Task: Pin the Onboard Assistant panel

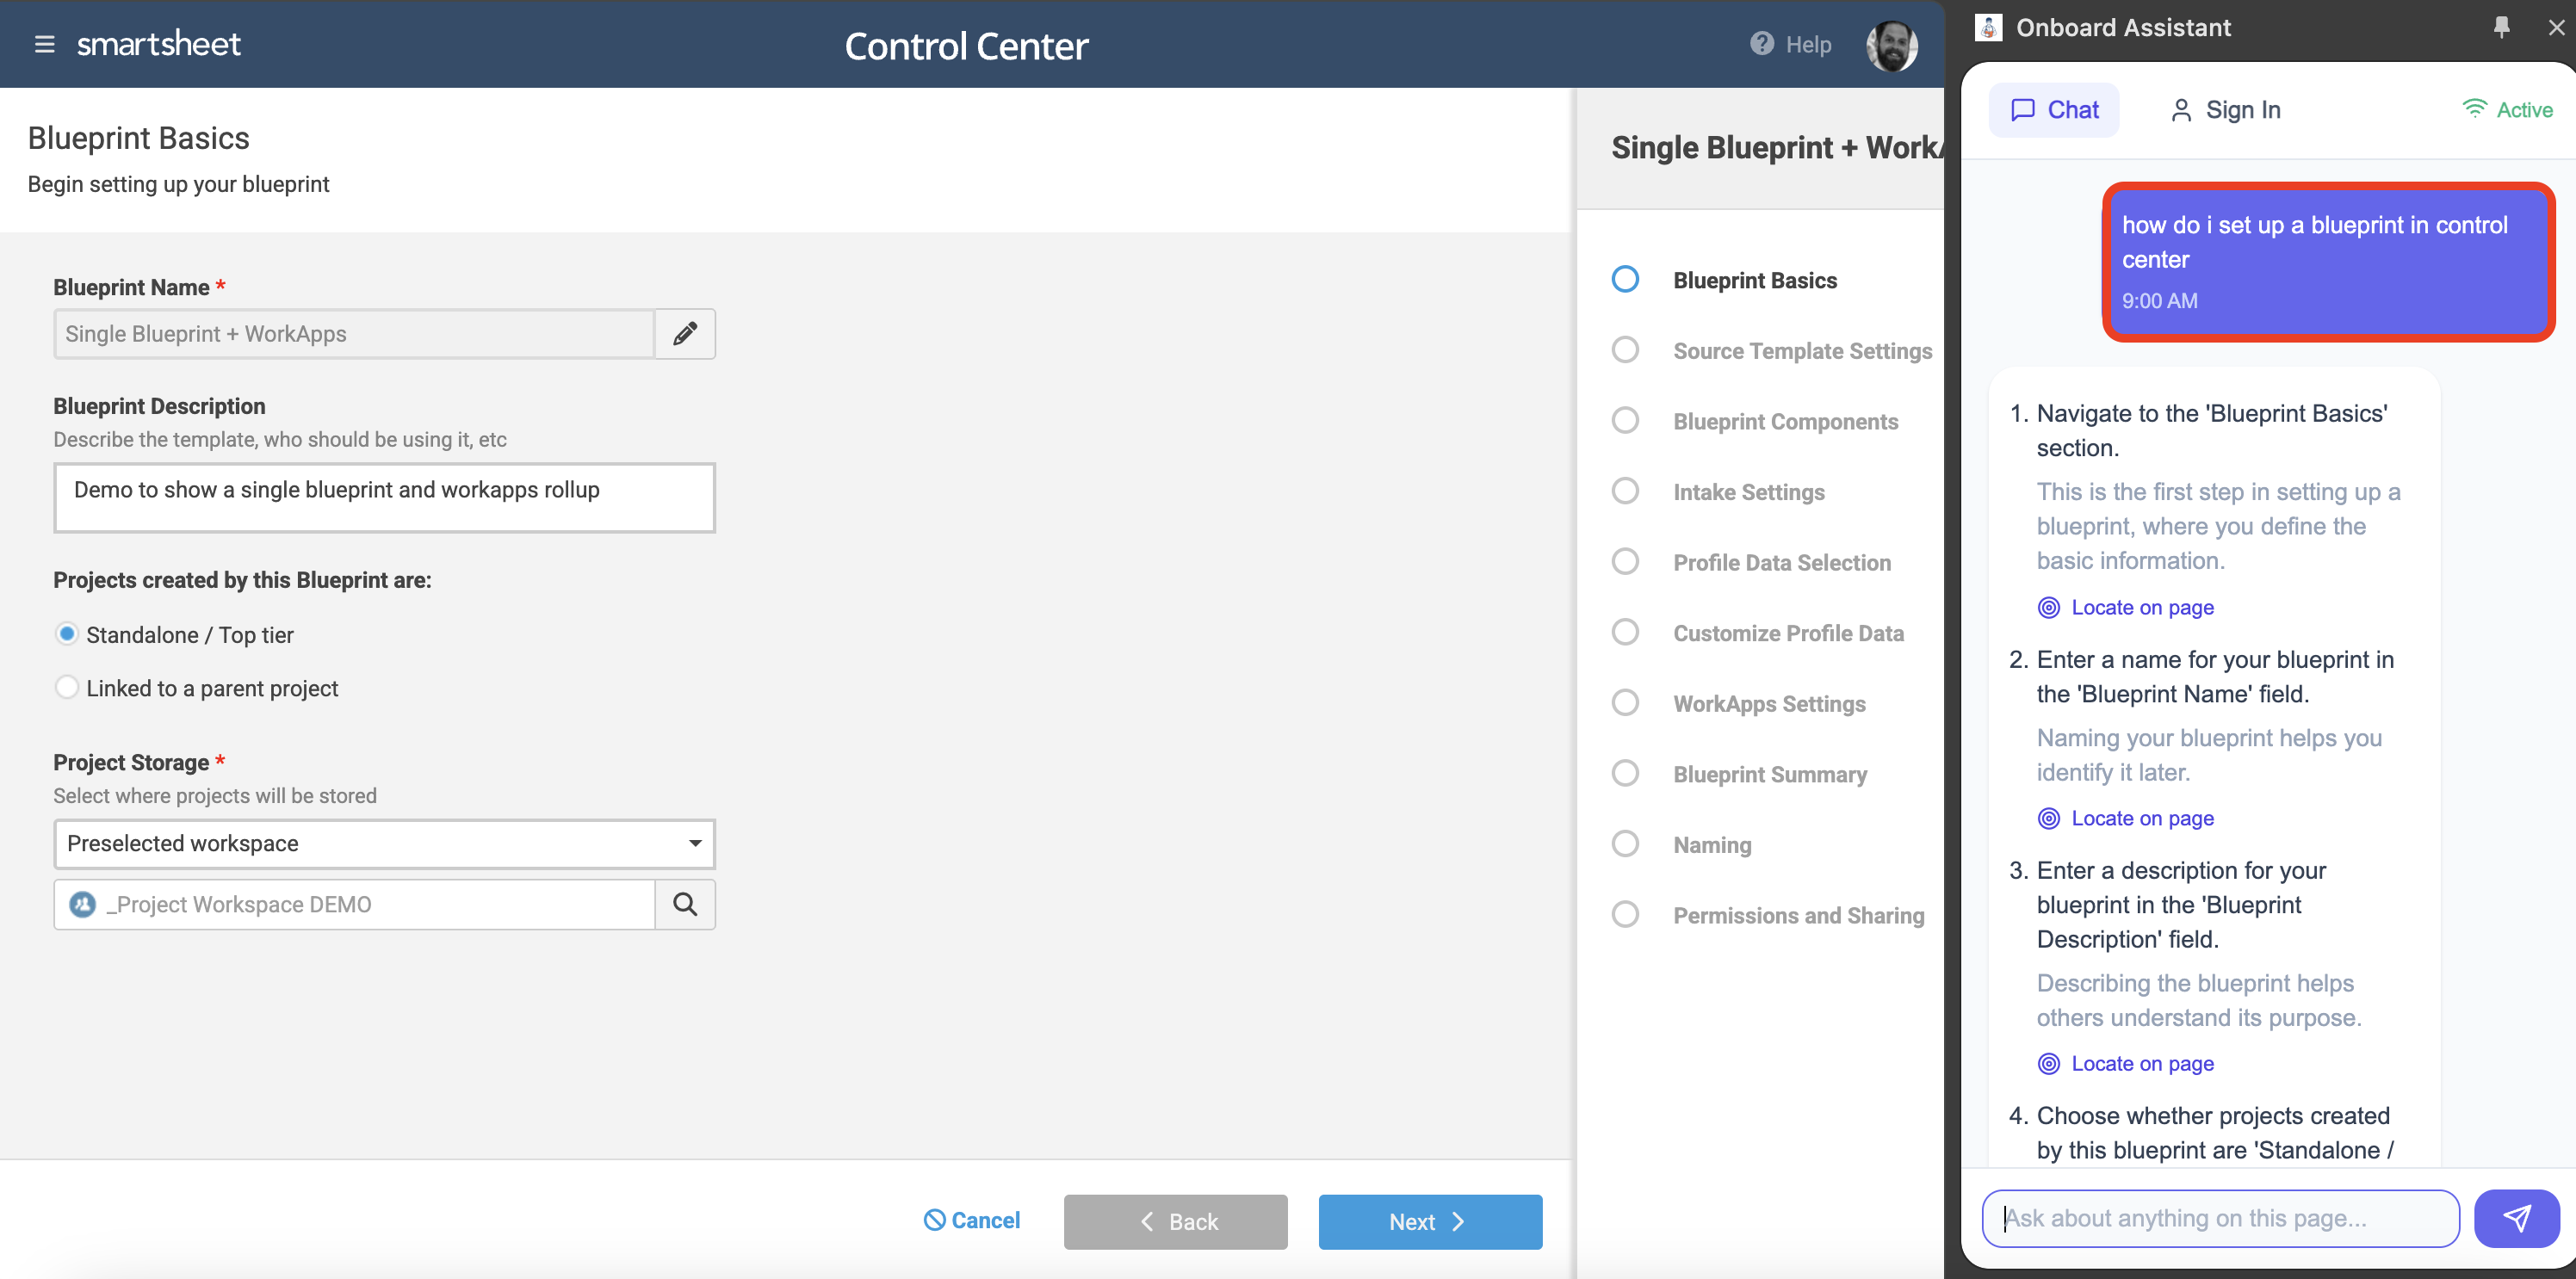Action: [x=2501, y=27]
